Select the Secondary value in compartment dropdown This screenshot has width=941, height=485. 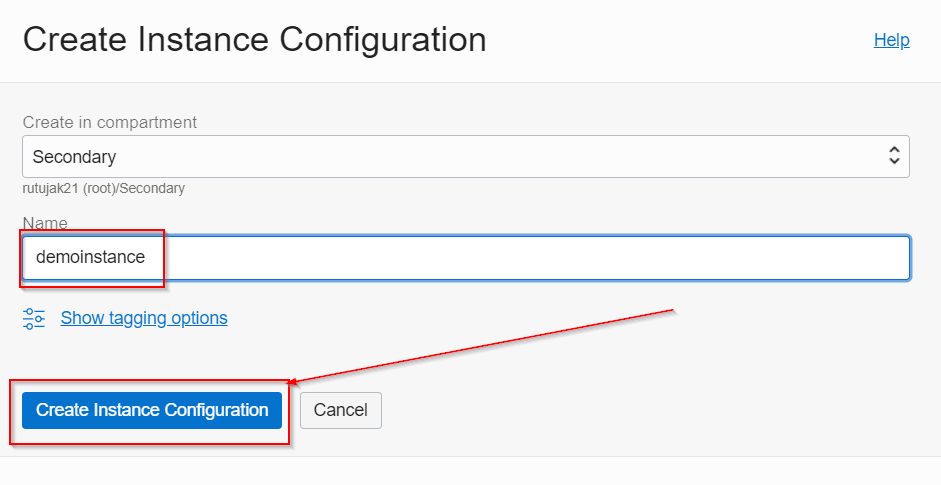tap(74, 157)
